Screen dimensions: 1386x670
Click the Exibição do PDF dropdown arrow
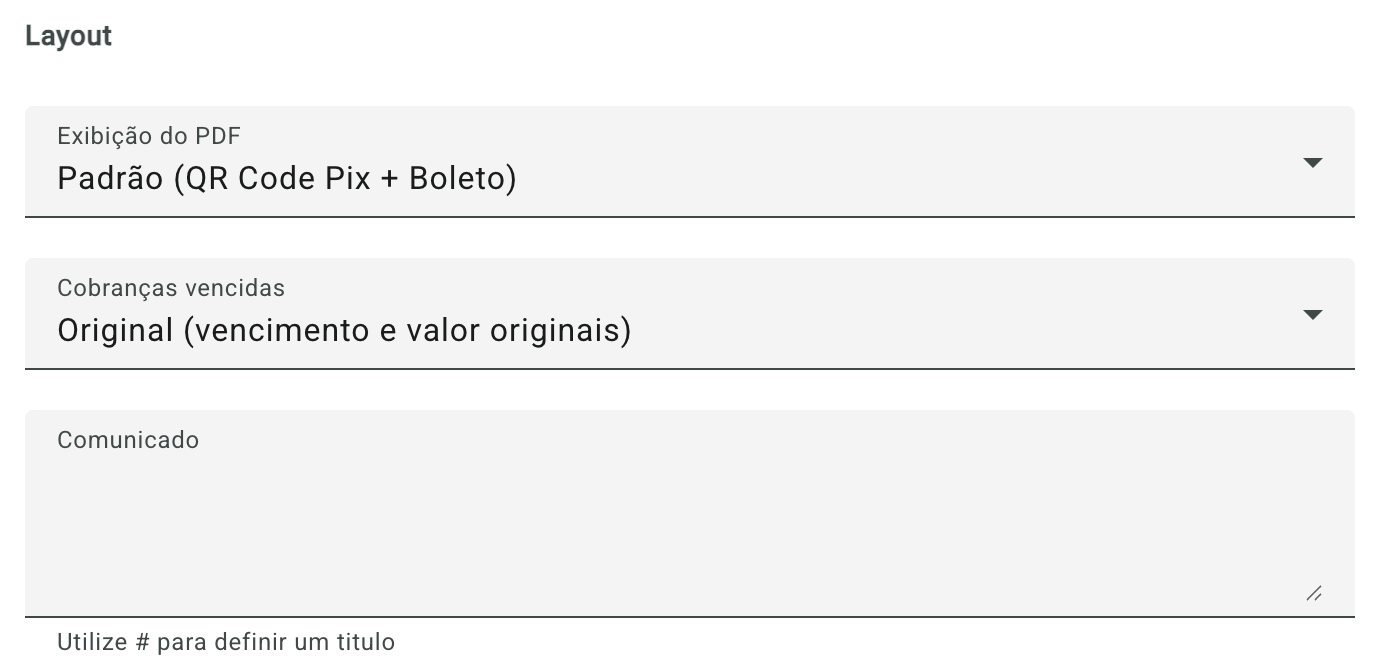pos(1313,162)
